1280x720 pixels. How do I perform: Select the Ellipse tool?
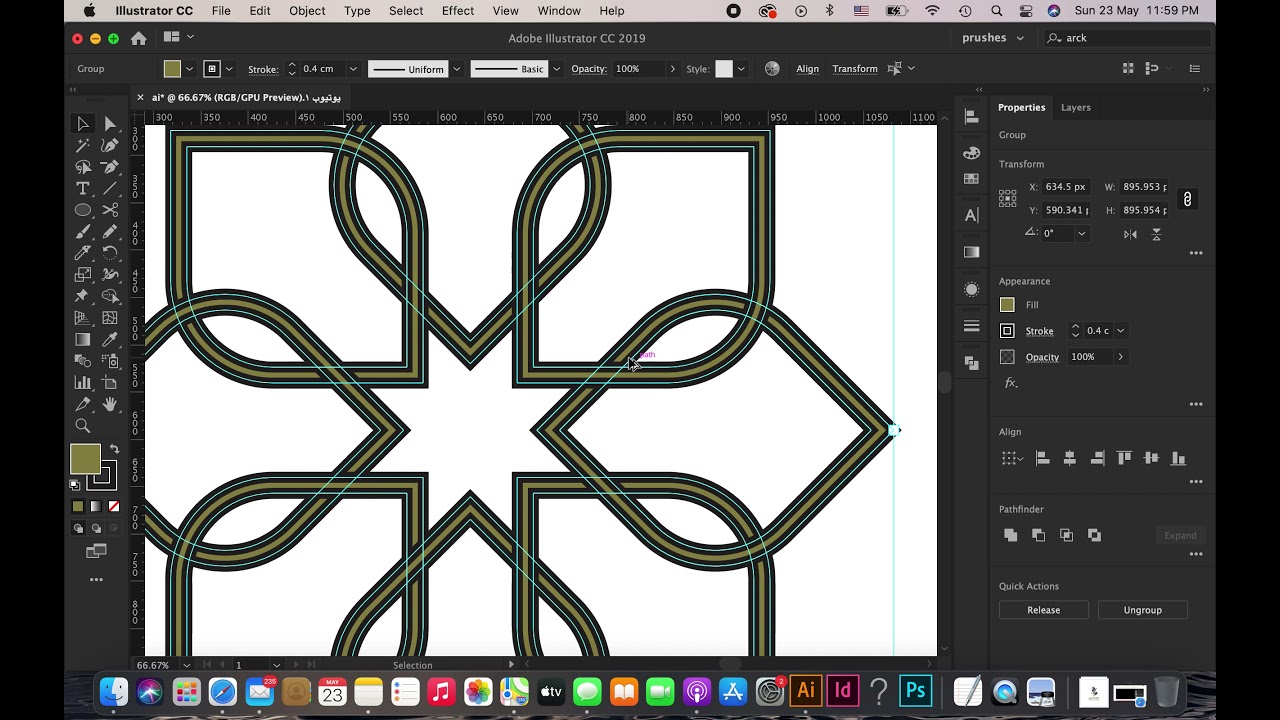pyautogui.click(x=83, y=210)
